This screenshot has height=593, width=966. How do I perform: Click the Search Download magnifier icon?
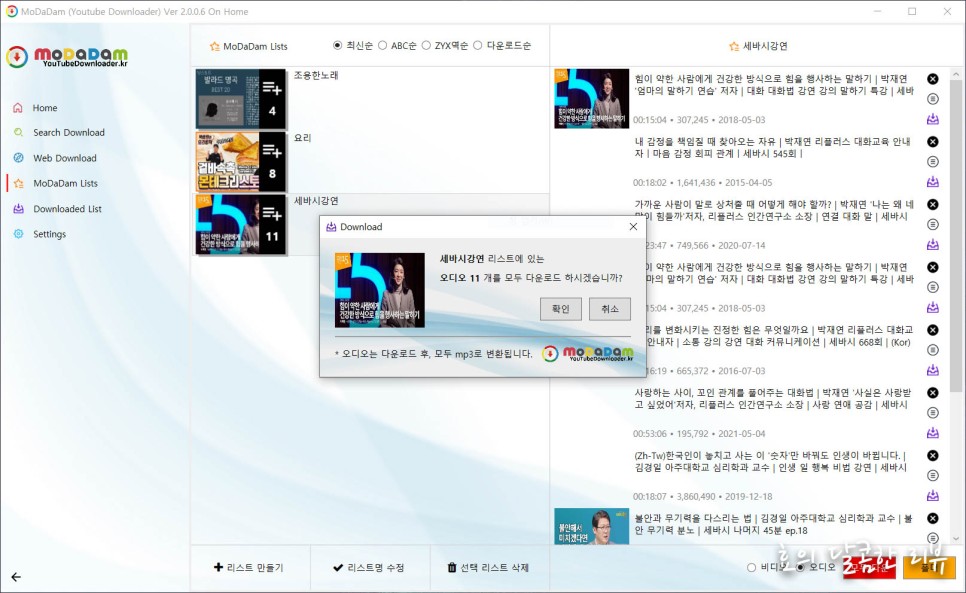(x=19, y=132)
